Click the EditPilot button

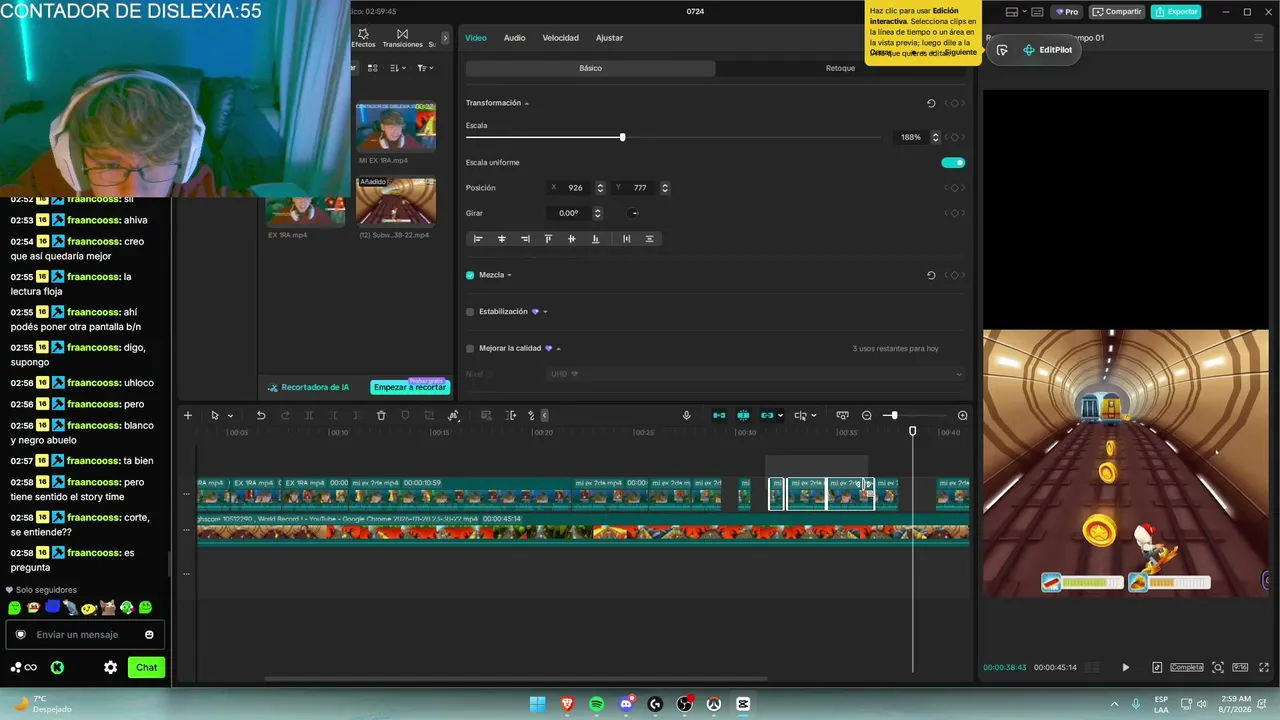pos(1047,50)
